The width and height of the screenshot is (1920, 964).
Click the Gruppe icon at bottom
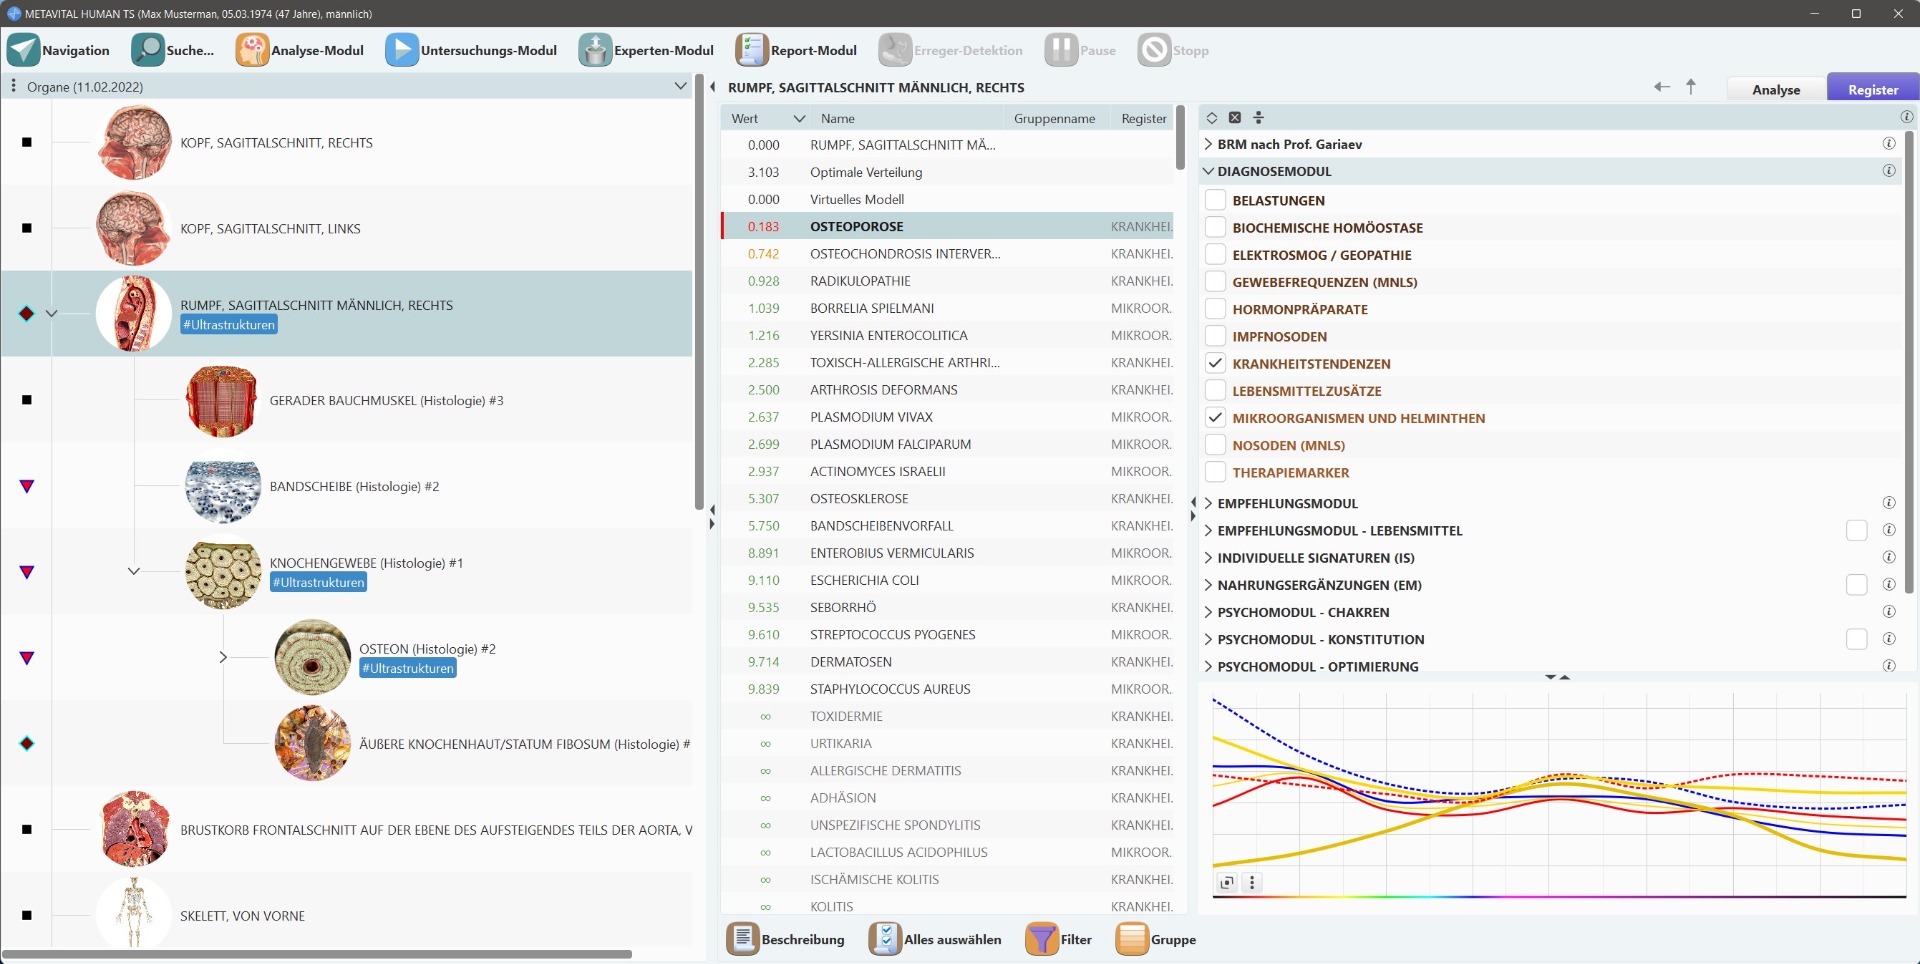1132,939
